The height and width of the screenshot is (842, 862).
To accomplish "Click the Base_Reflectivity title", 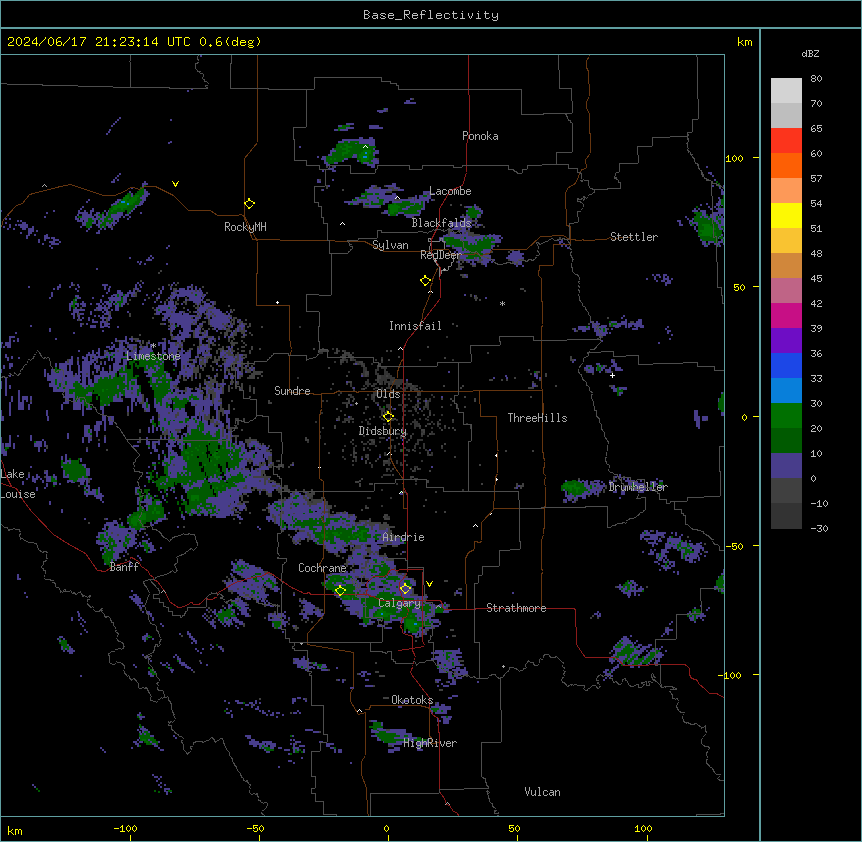I will coord(431,15).
